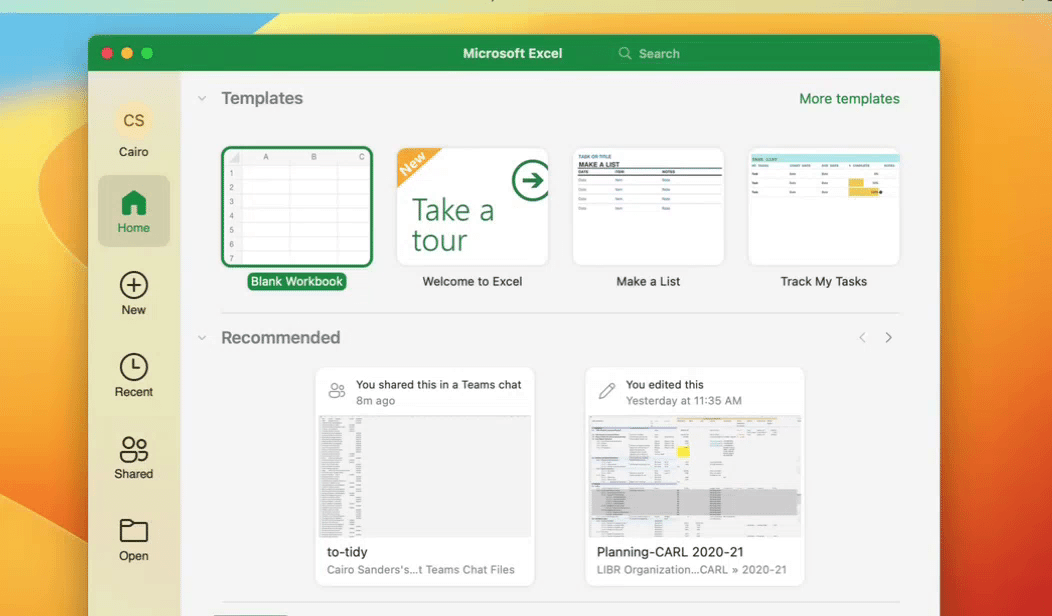Click the Teams Chat Files location text
This screenshot has width=1052, height=616.
421,570
